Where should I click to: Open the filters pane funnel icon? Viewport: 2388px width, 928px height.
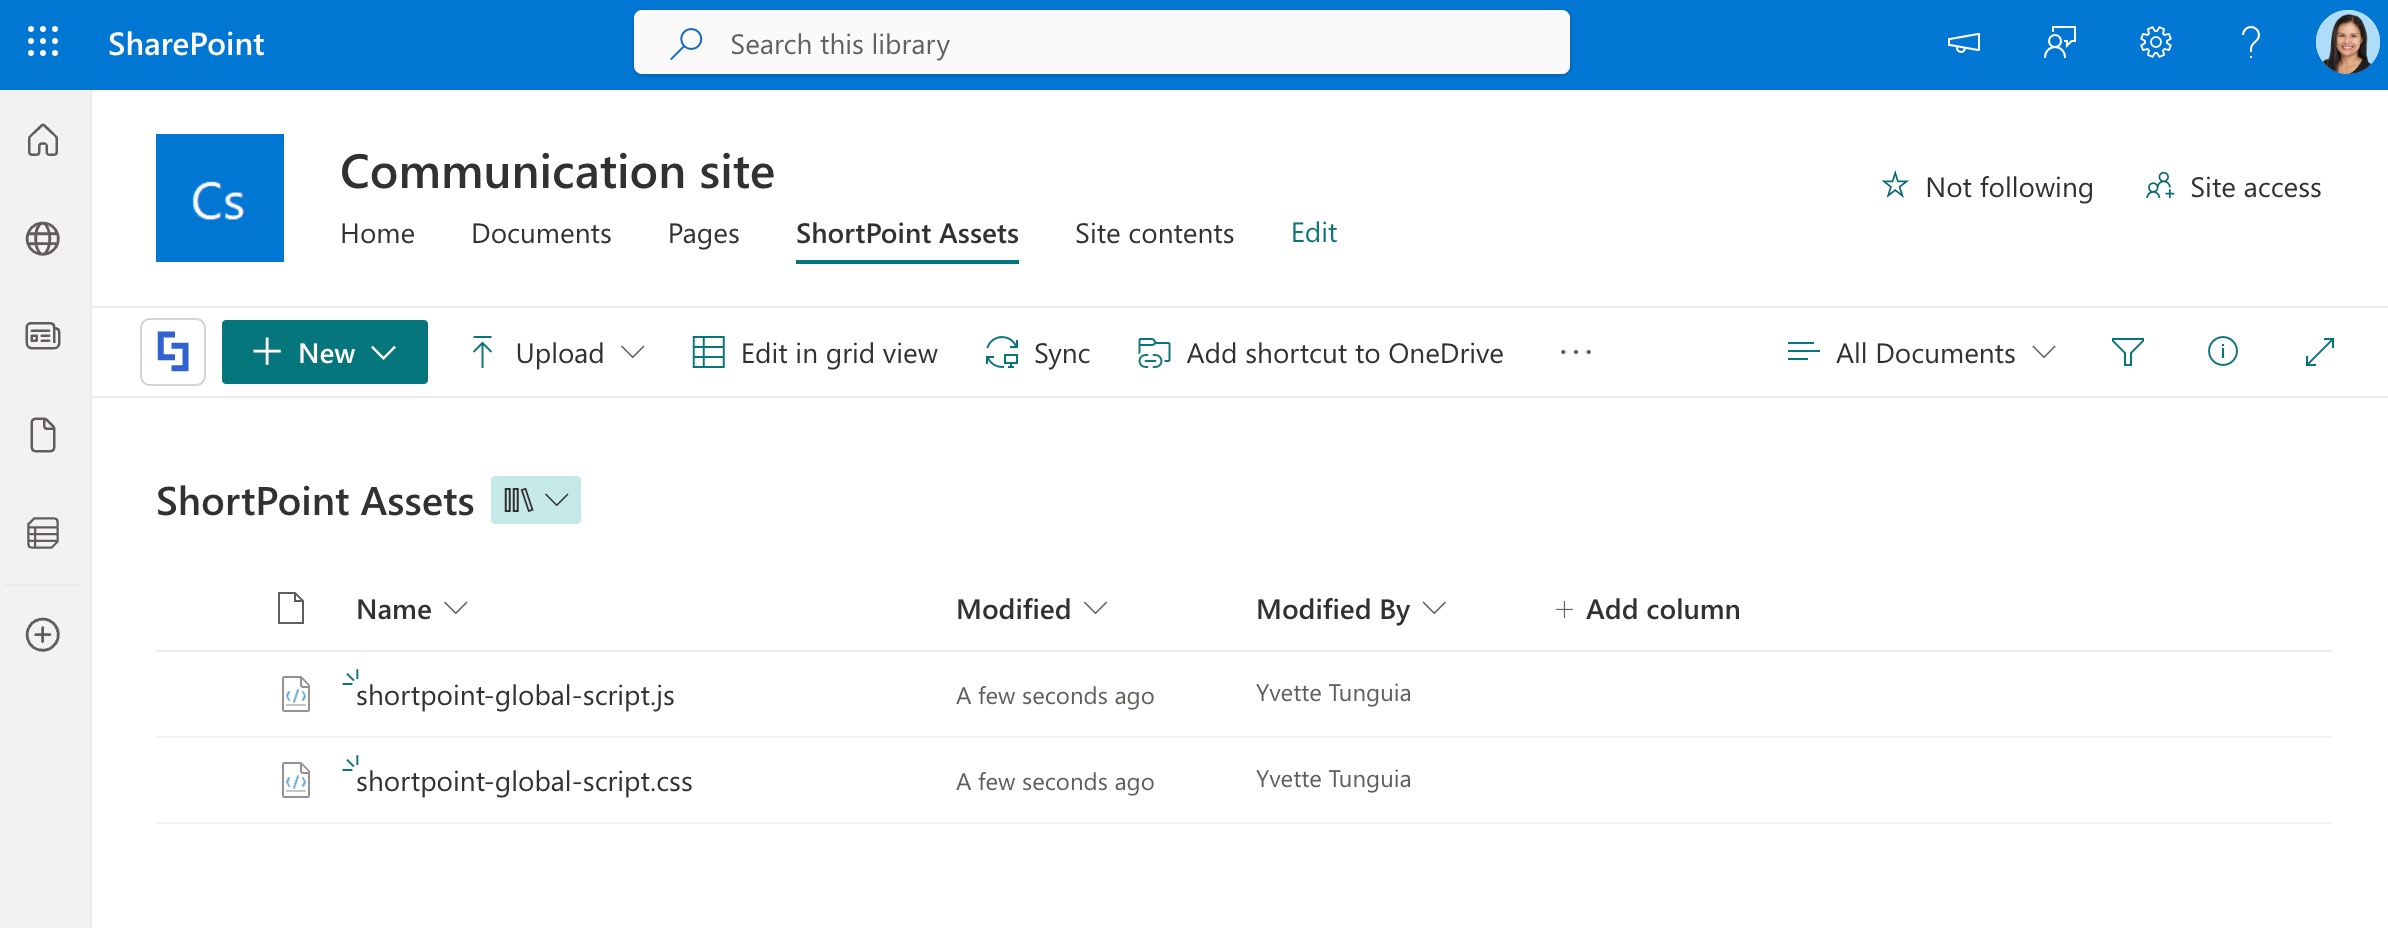(x=2128, y=352)
